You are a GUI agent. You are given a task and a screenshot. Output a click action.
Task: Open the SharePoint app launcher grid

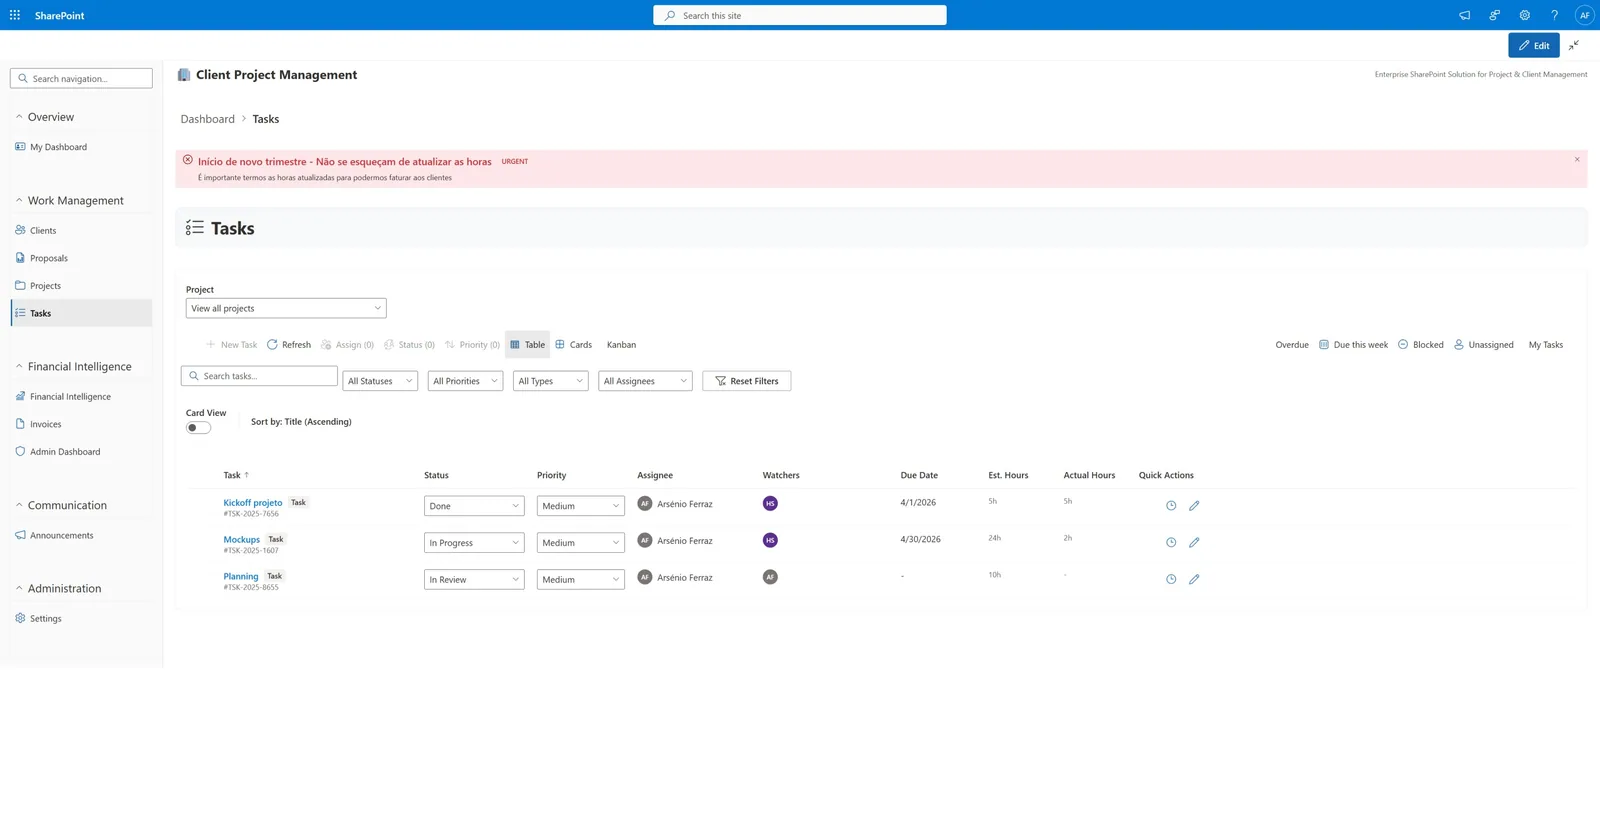pyautogui.click(x=15, y=15)
